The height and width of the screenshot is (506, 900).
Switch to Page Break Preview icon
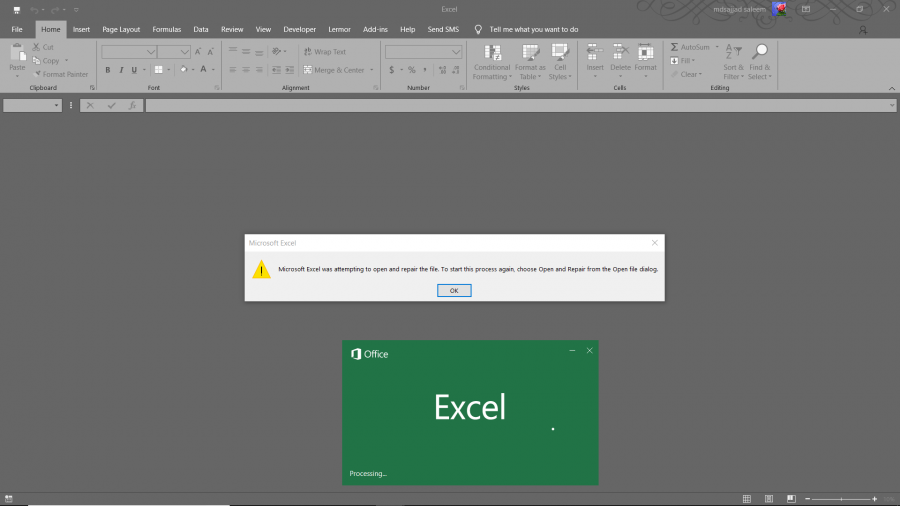tap(791, 499)
